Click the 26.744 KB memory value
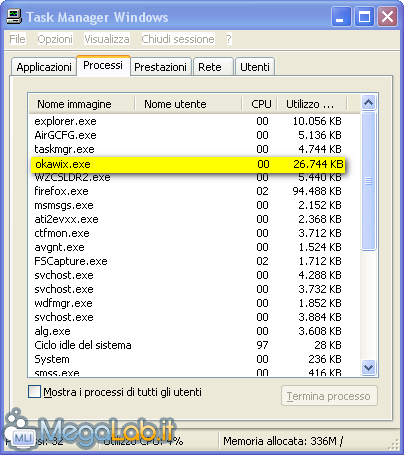The image size is (404, 455). click(318, 164)
